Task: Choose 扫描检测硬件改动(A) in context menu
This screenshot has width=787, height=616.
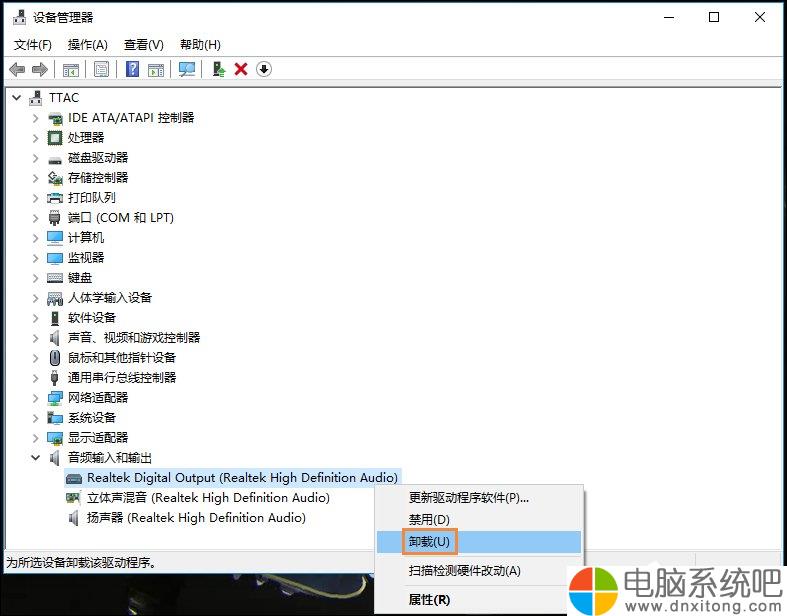Action: [479, 571]
